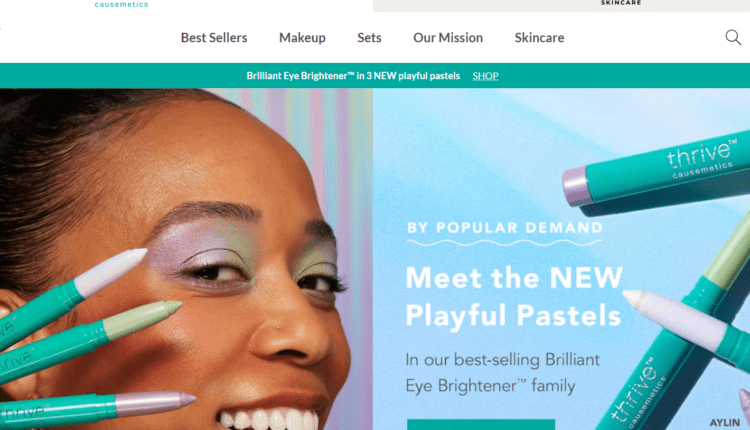The image size is (750, 430).
Task: Go to the Makeup menu item
Action: click(302, 38)
